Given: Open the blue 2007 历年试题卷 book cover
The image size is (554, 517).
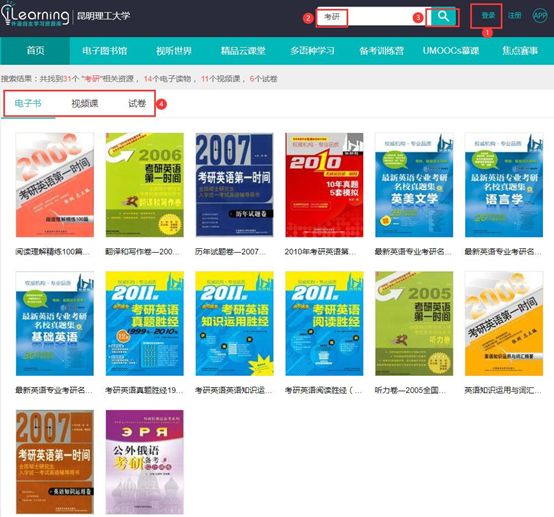Looking at the screenshot, I should [x=234, y=185].
